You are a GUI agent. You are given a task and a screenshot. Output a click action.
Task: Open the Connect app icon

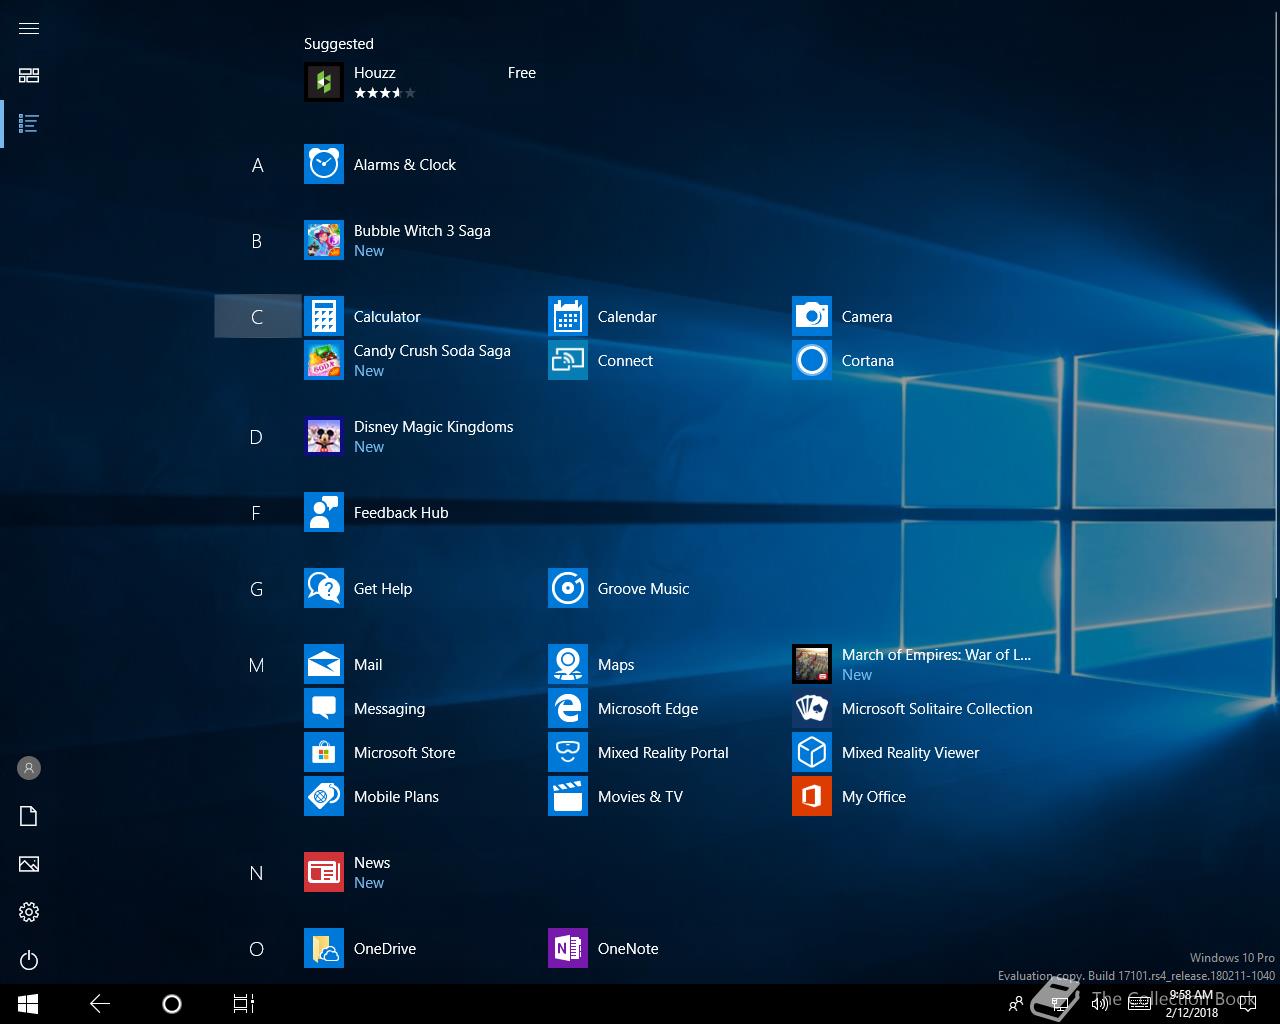[x=568, y=360]
